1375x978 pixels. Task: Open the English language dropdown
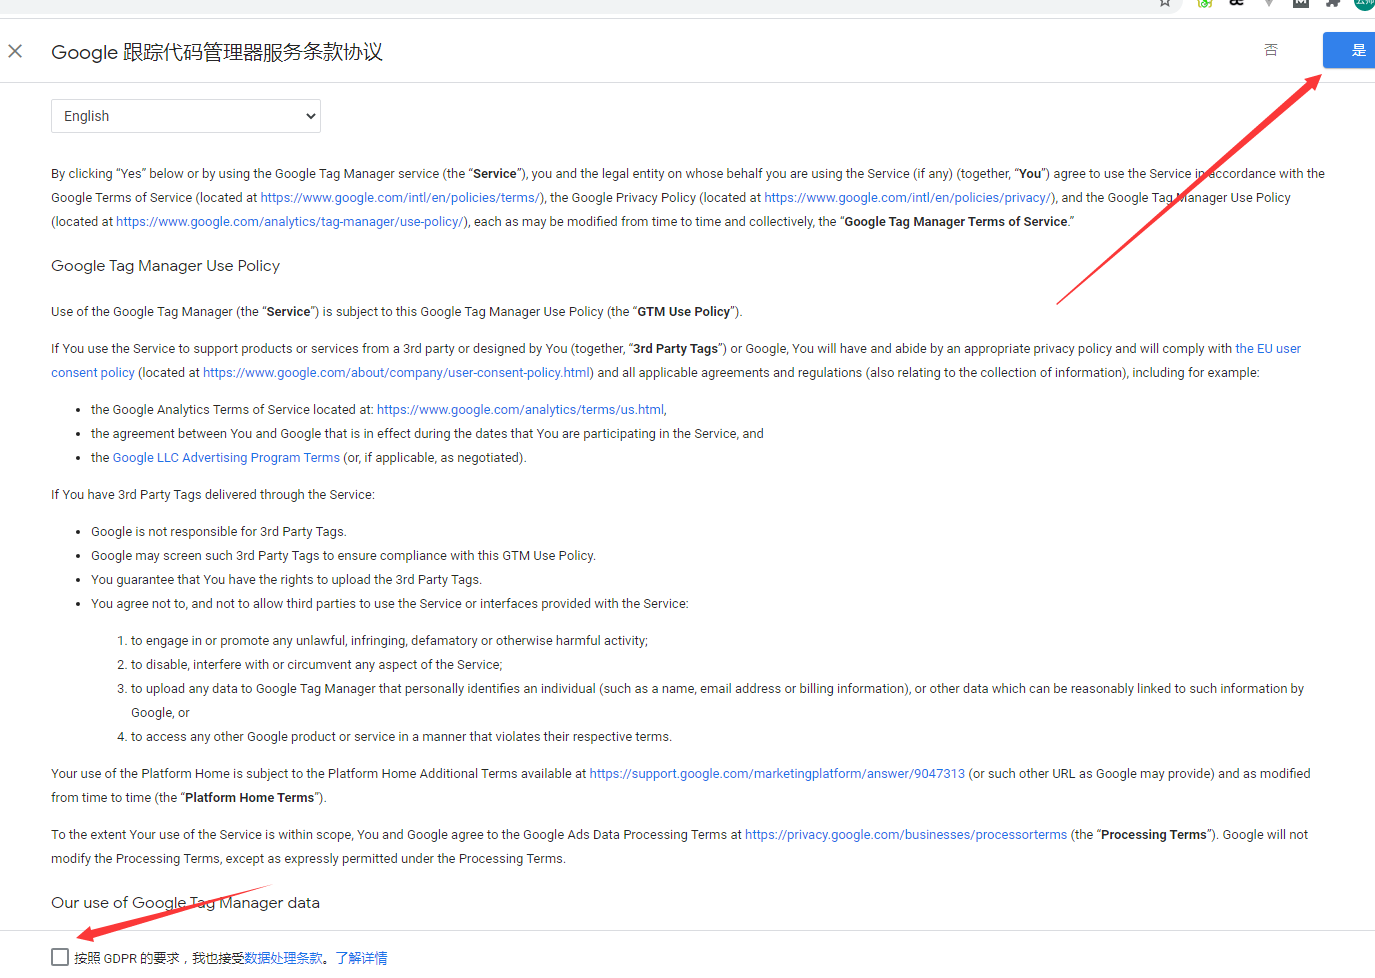pos(186,116)
